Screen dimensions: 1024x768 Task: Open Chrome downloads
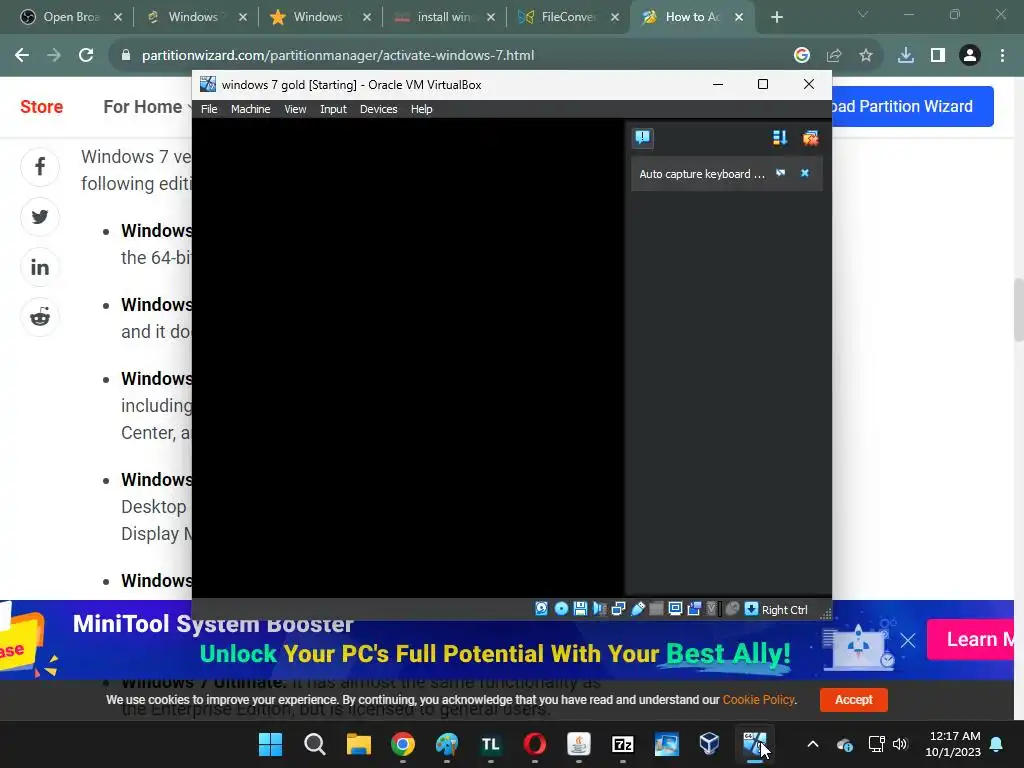click(906, 56)
